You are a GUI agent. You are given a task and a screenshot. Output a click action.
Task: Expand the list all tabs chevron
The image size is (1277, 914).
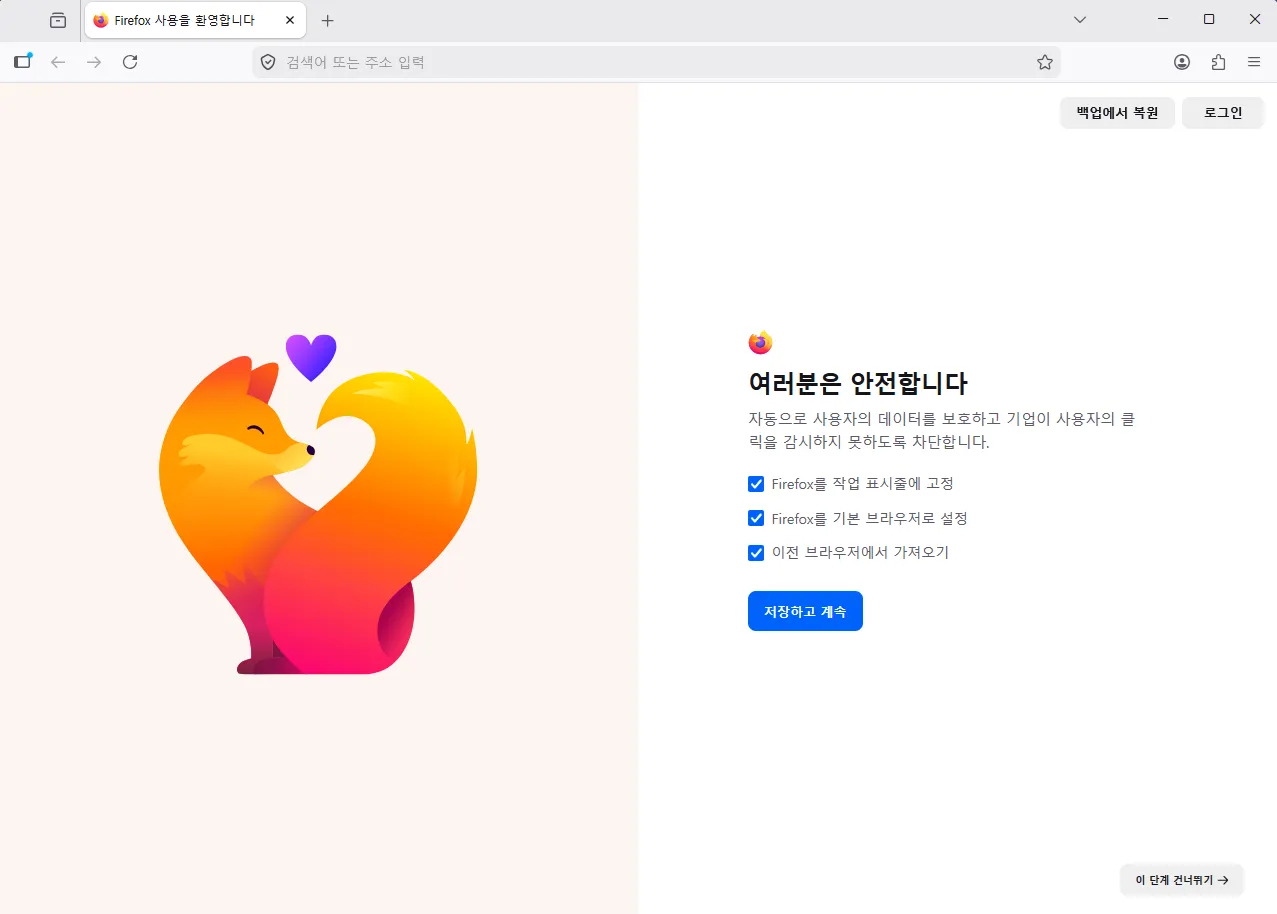[1080, 19]
